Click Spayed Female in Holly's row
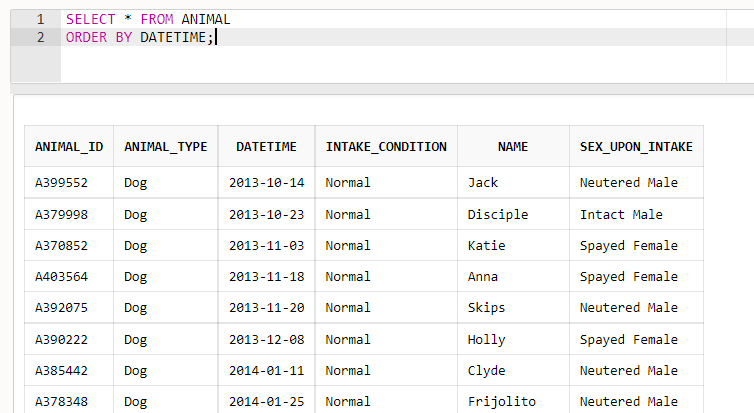The image size is (754, 413). pos(628,339)
